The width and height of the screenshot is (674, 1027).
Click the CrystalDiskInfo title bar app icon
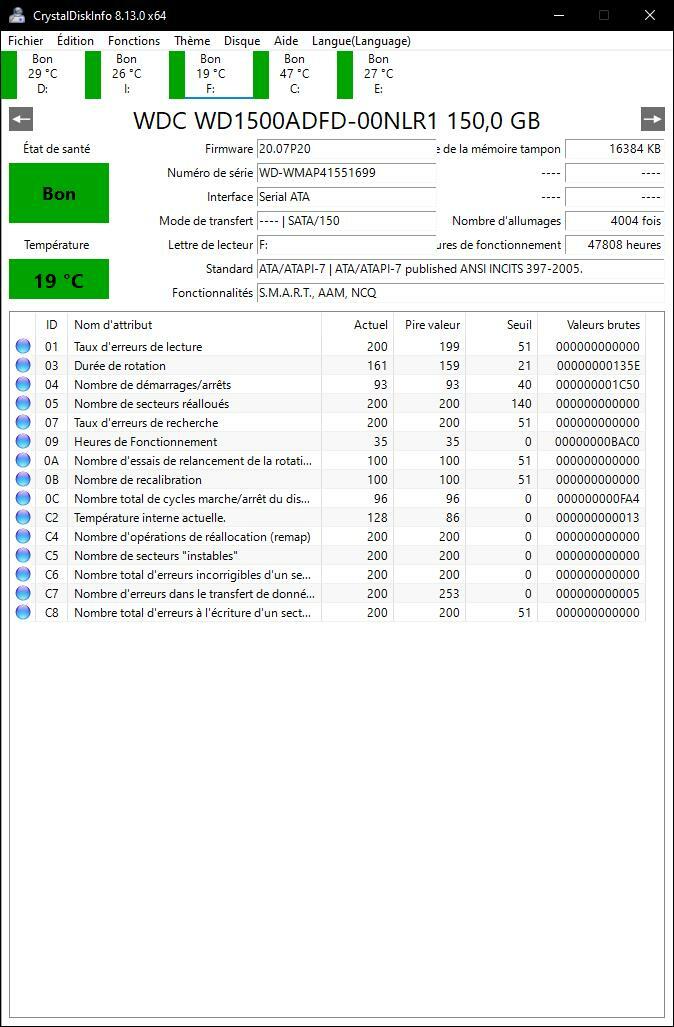pyautogui.click(x=17, y=15)
